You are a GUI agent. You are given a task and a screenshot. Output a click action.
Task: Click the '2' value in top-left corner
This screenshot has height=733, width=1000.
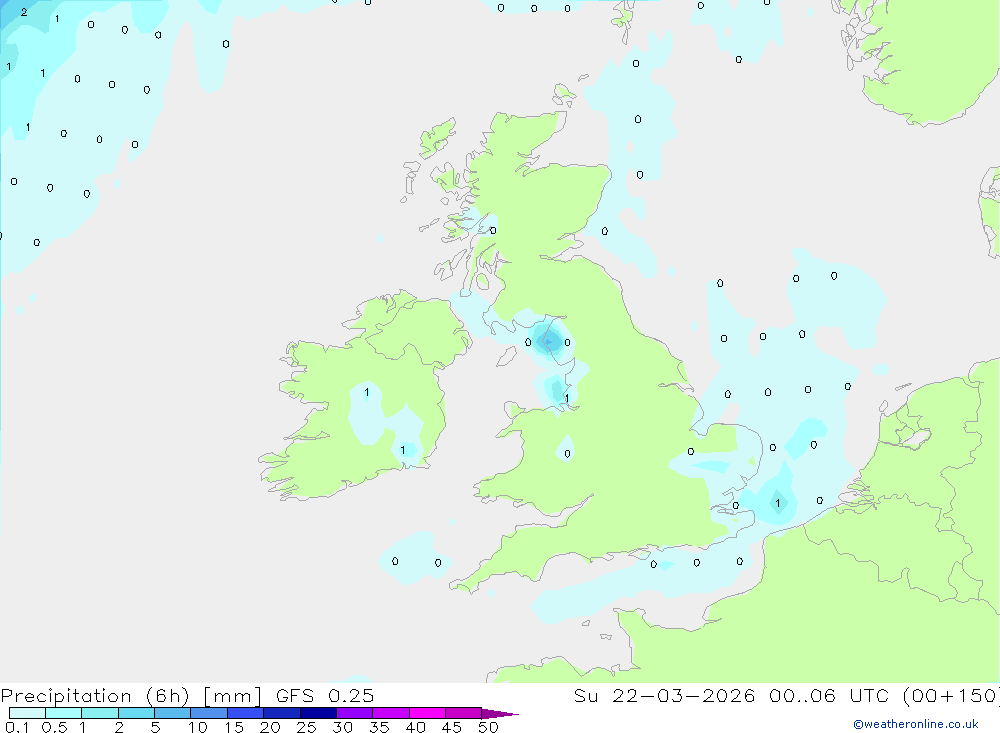(x=24, y=12)
